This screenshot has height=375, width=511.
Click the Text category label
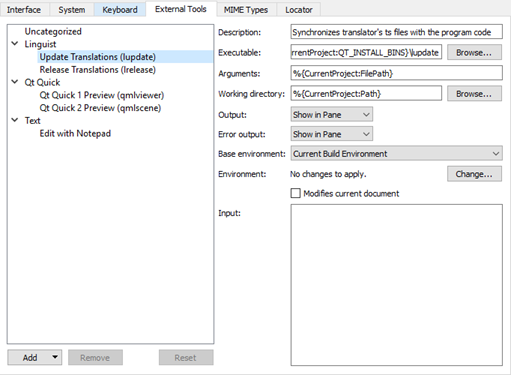click(32, 120)
